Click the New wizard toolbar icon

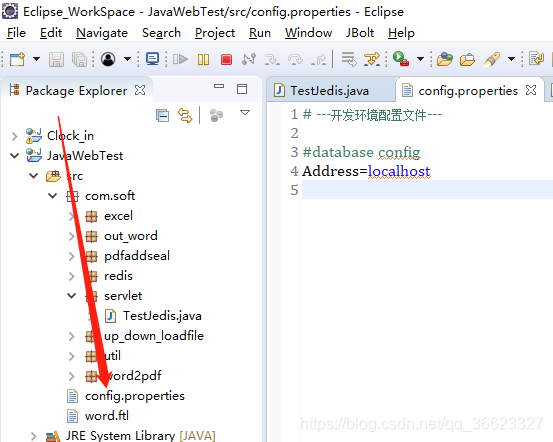tap(17, 59)
